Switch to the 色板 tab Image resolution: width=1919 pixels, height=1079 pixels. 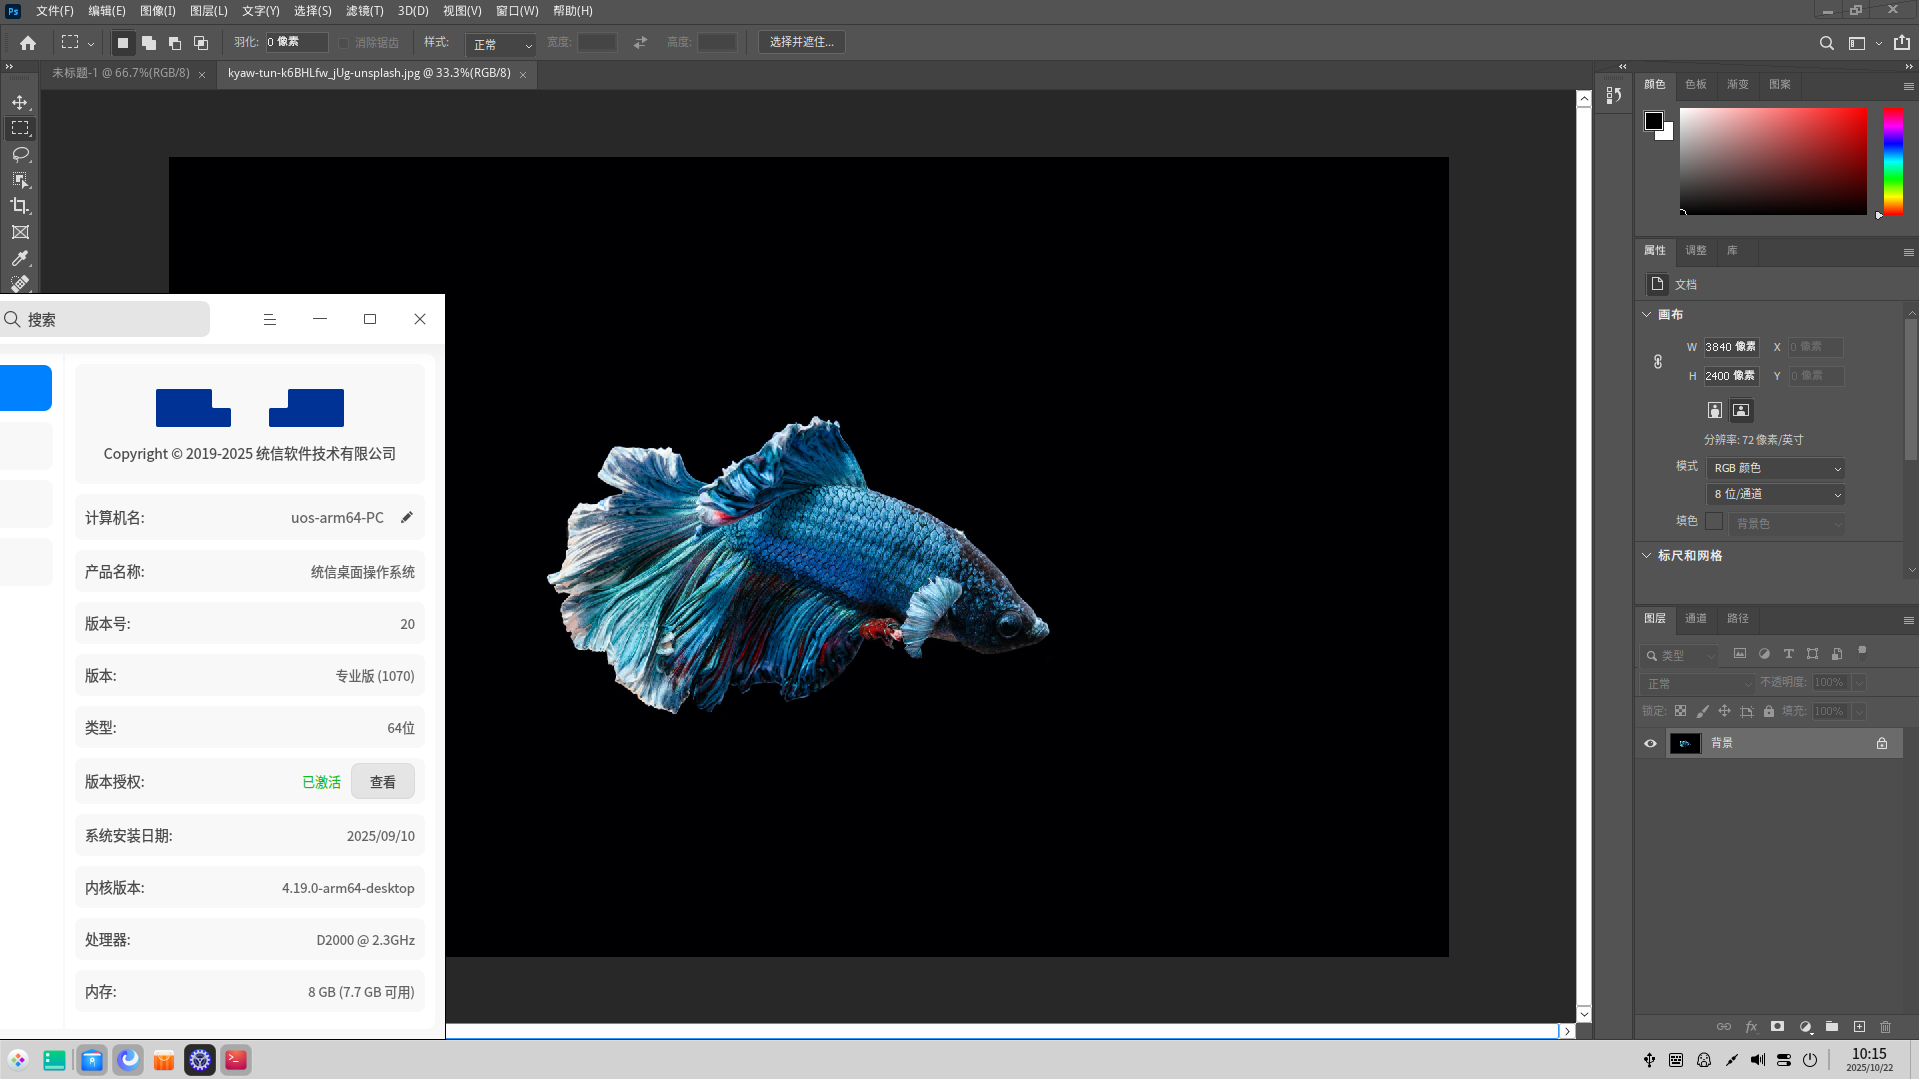[1696, 84]
